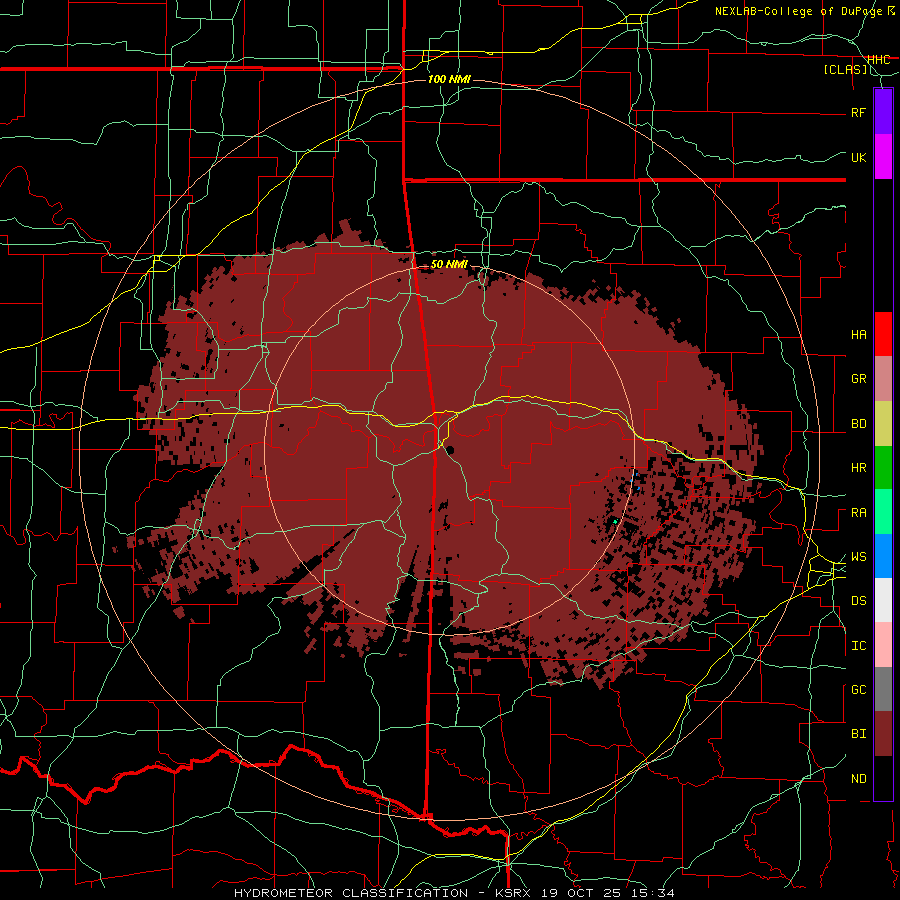Image resolution: width=900 pixels, height=900 pixels.
Task: Click the '[CLAS]' label
Action: click(845, 70)
